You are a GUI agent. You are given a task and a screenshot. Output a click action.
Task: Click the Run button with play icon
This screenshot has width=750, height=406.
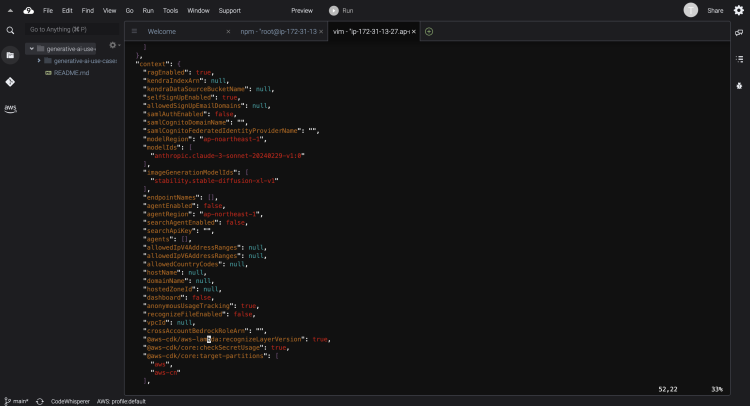(x=341, y=11)
